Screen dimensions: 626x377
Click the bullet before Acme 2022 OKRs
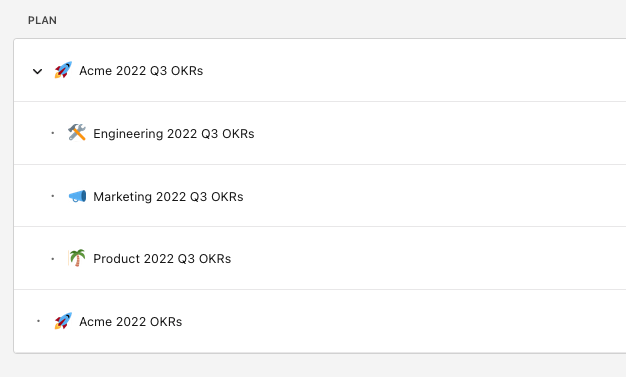tap(38, 321)
